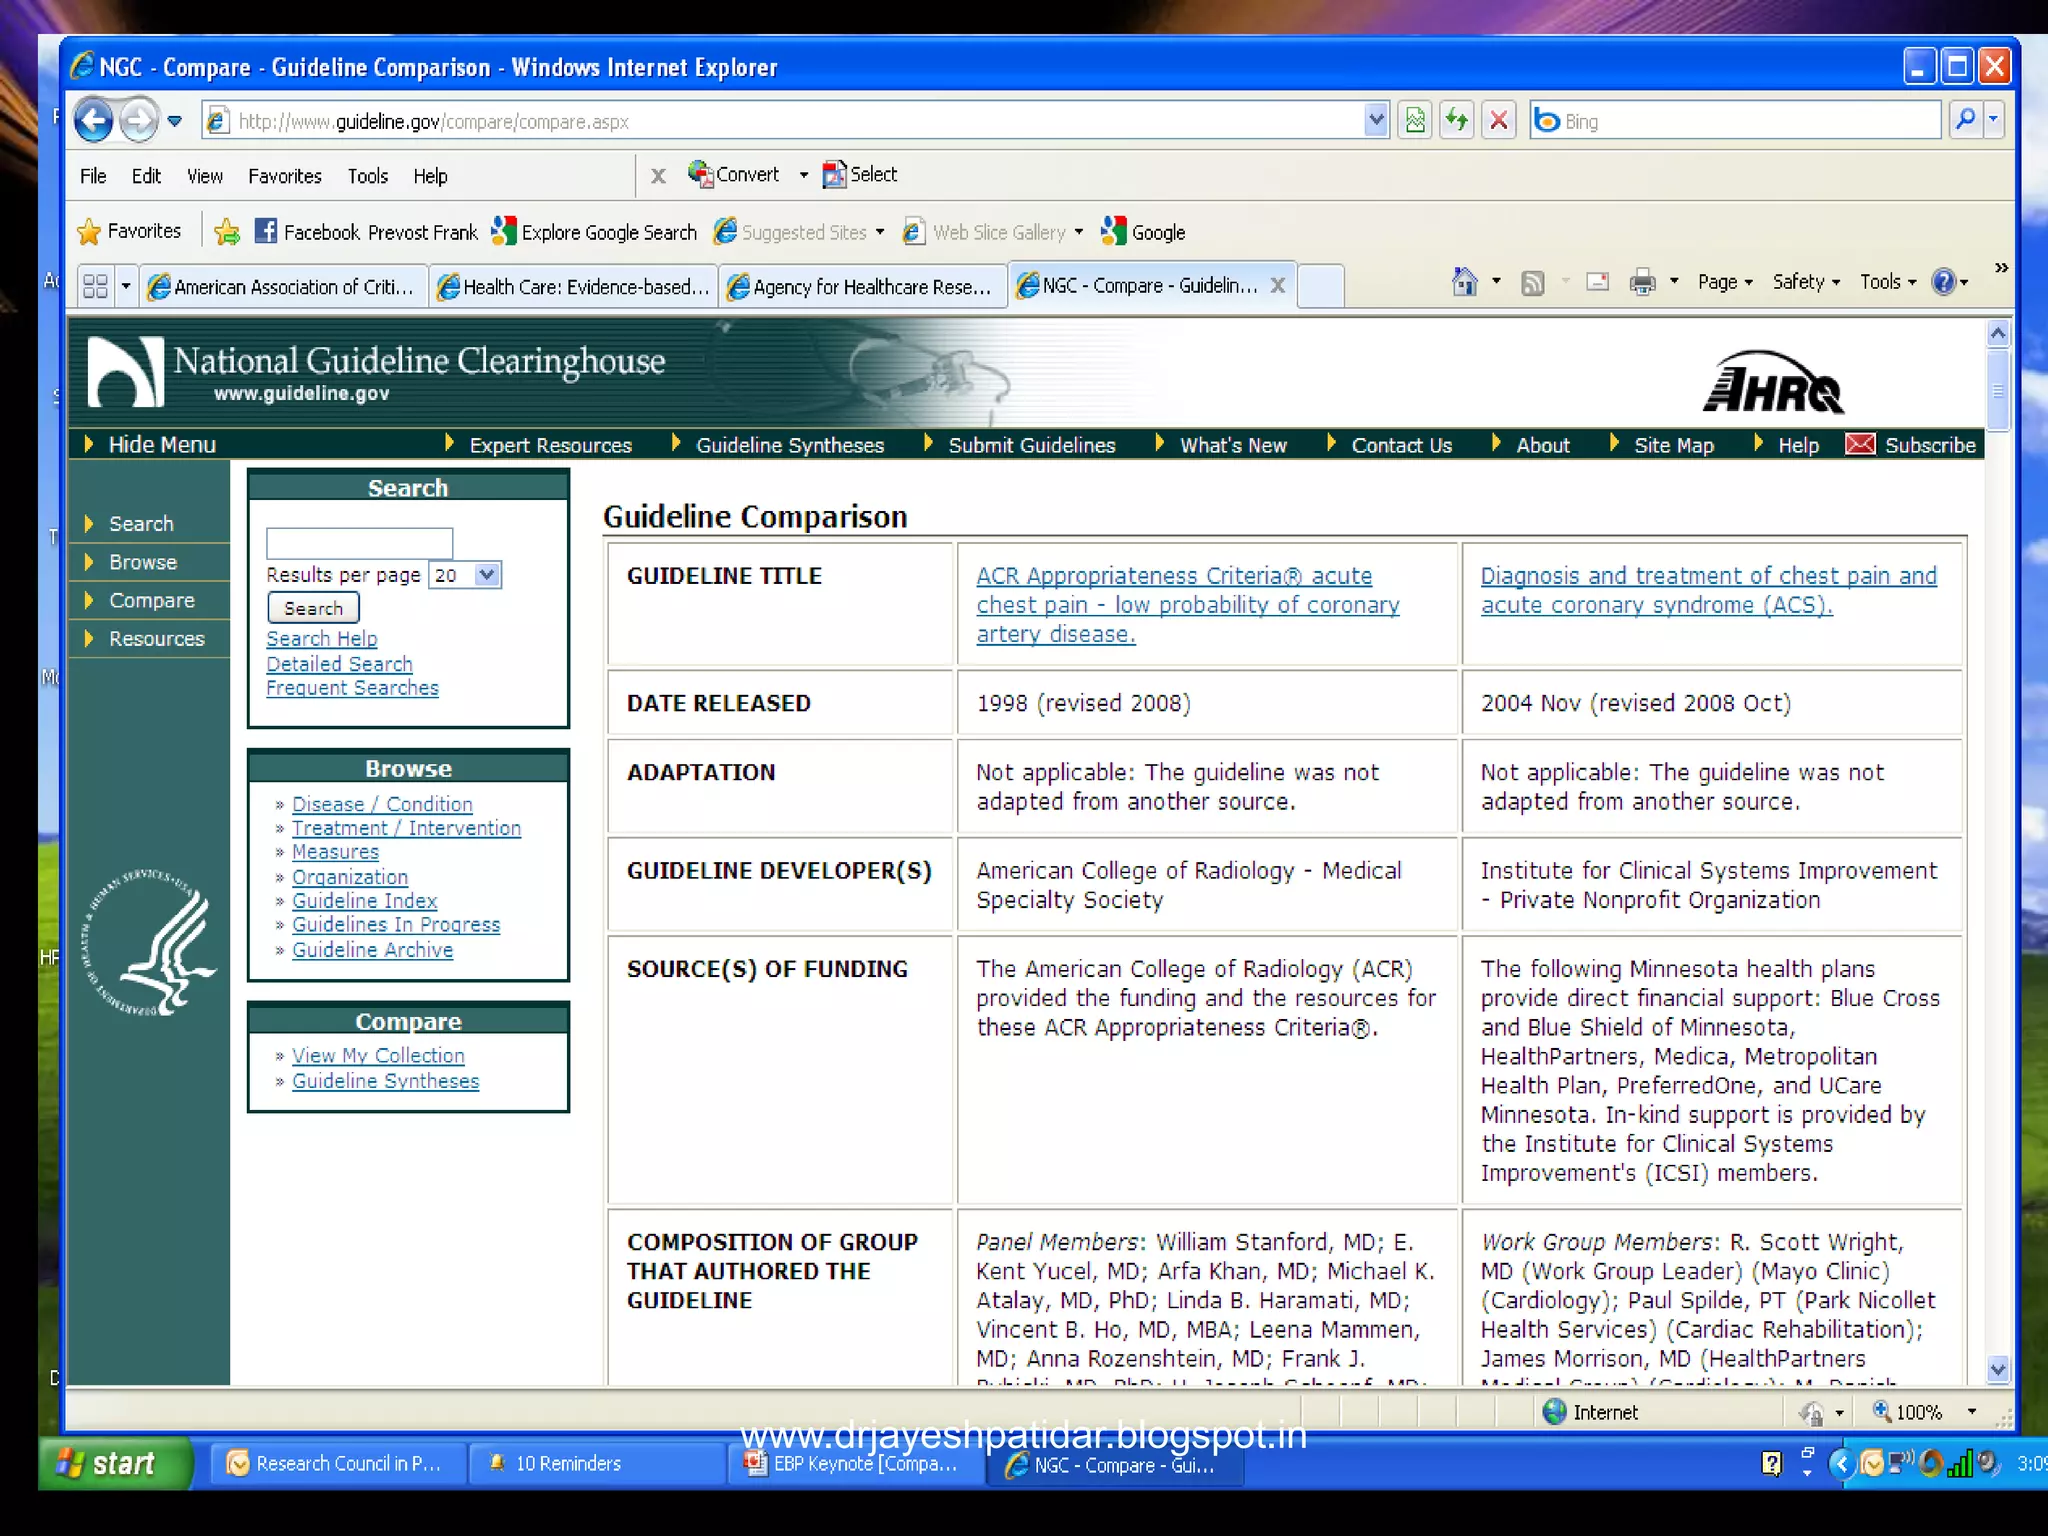Screen dimensions: 2048x1536
Task: Open Expert Resources nav item
Action: click(x=550, y=445)
